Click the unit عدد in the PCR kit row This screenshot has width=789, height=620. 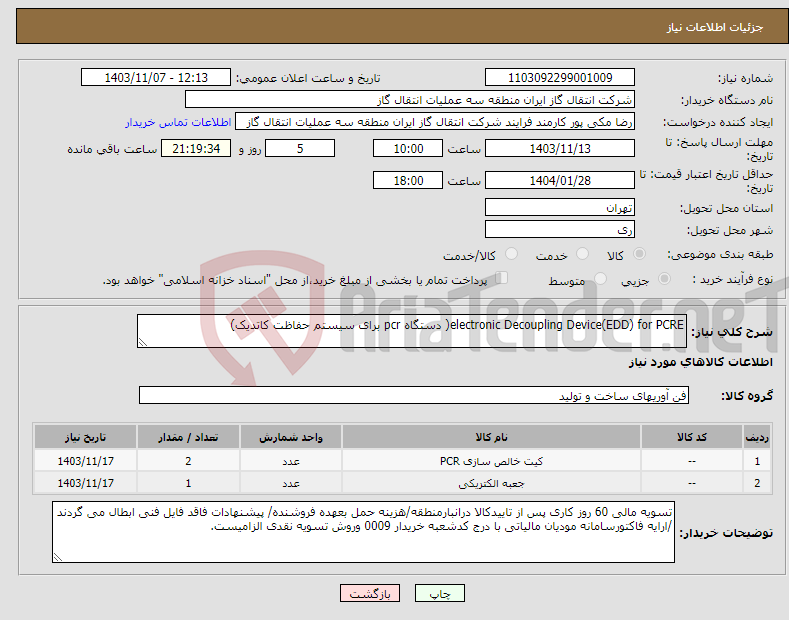pyautogui.click(x=291, y=461)
